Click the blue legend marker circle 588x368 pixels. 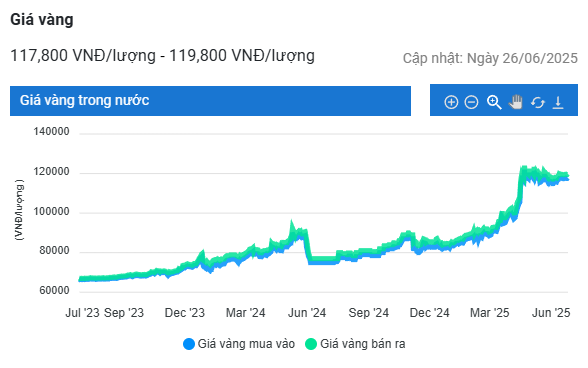pos(189,344)
